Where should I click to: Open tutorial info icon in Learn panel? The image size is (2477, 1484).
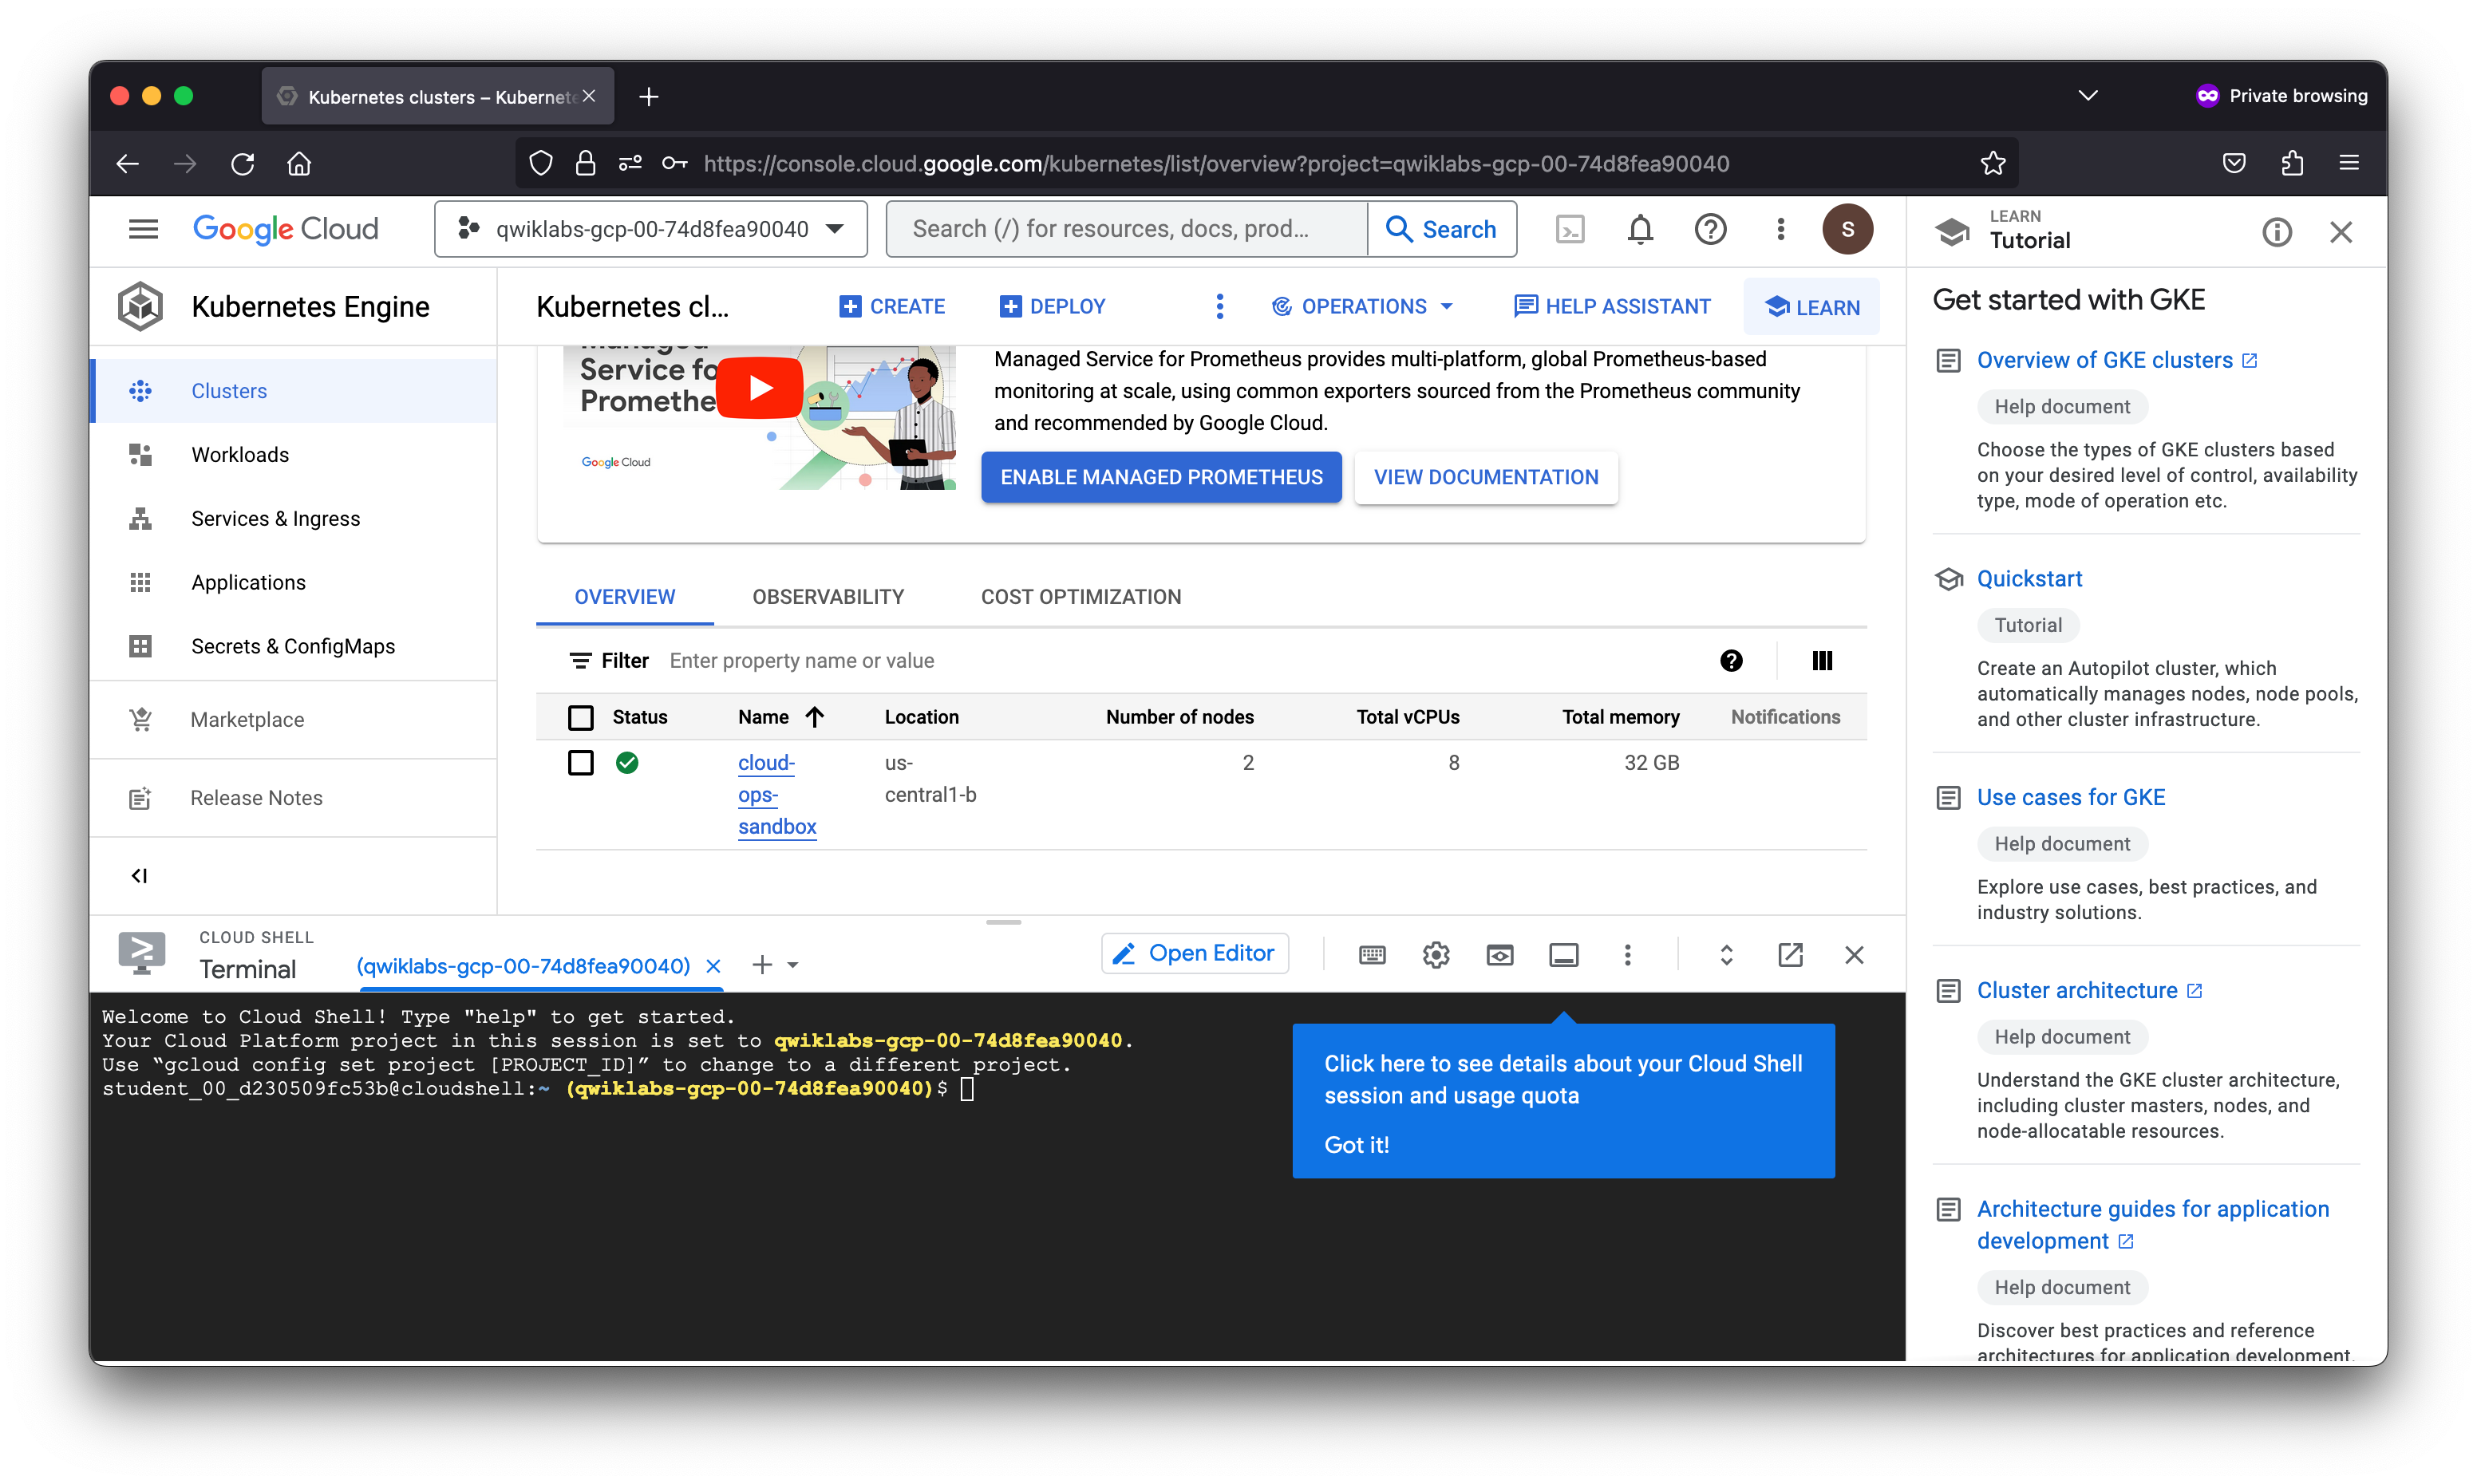[x=2277, y=232]
